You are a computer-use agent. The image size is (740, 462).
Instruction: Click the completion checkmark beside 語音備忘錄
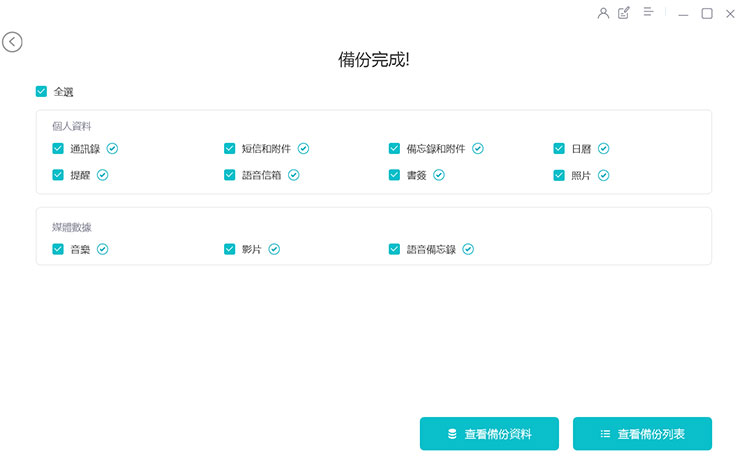pos(468,249)
